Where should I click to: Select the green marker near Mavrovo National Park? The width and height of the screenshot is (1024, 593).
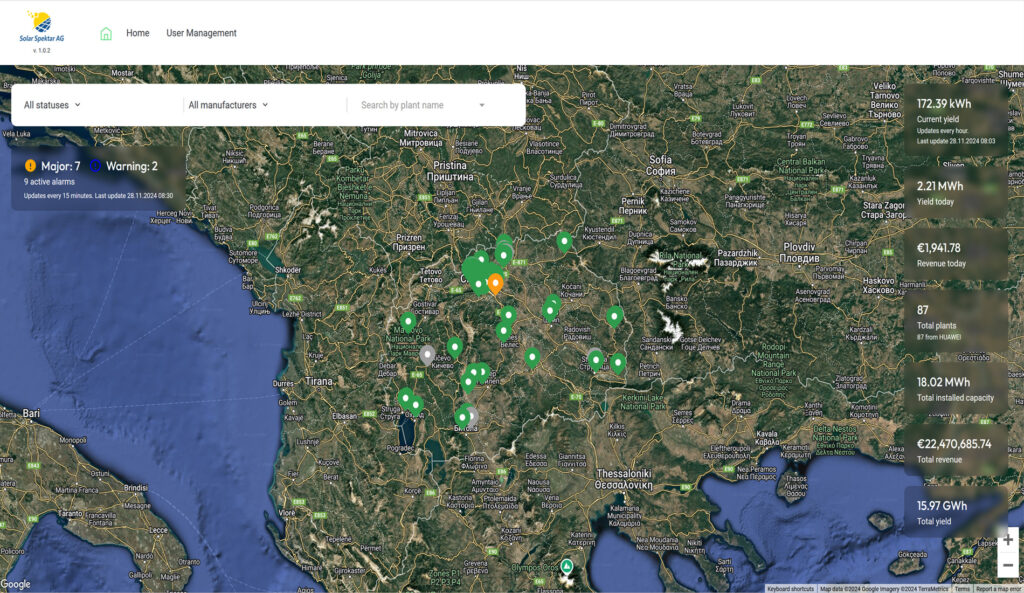point(407,321)
